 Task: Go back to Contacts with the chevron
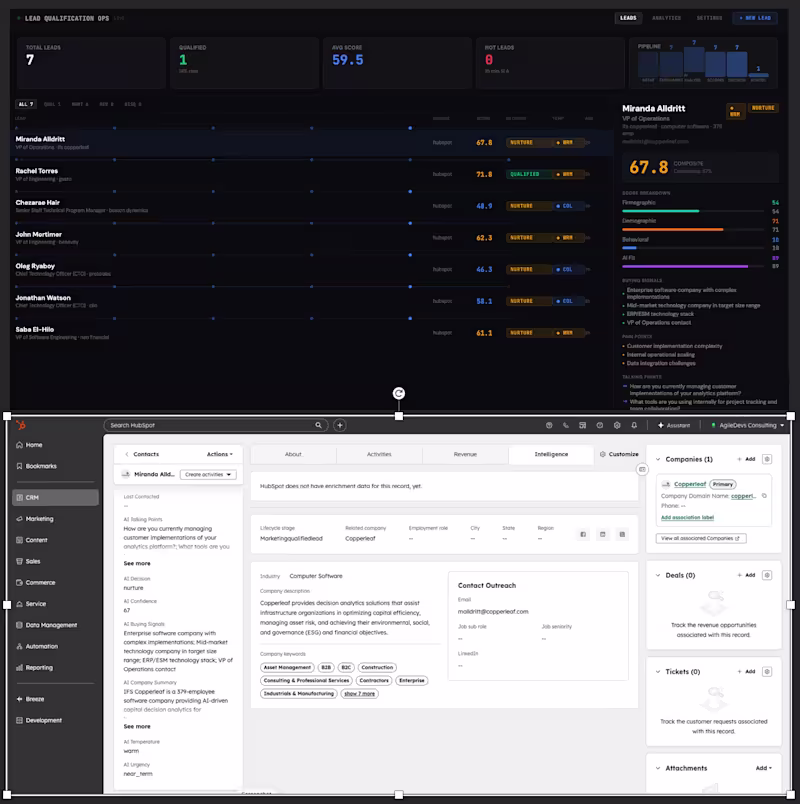coord(127,454)
